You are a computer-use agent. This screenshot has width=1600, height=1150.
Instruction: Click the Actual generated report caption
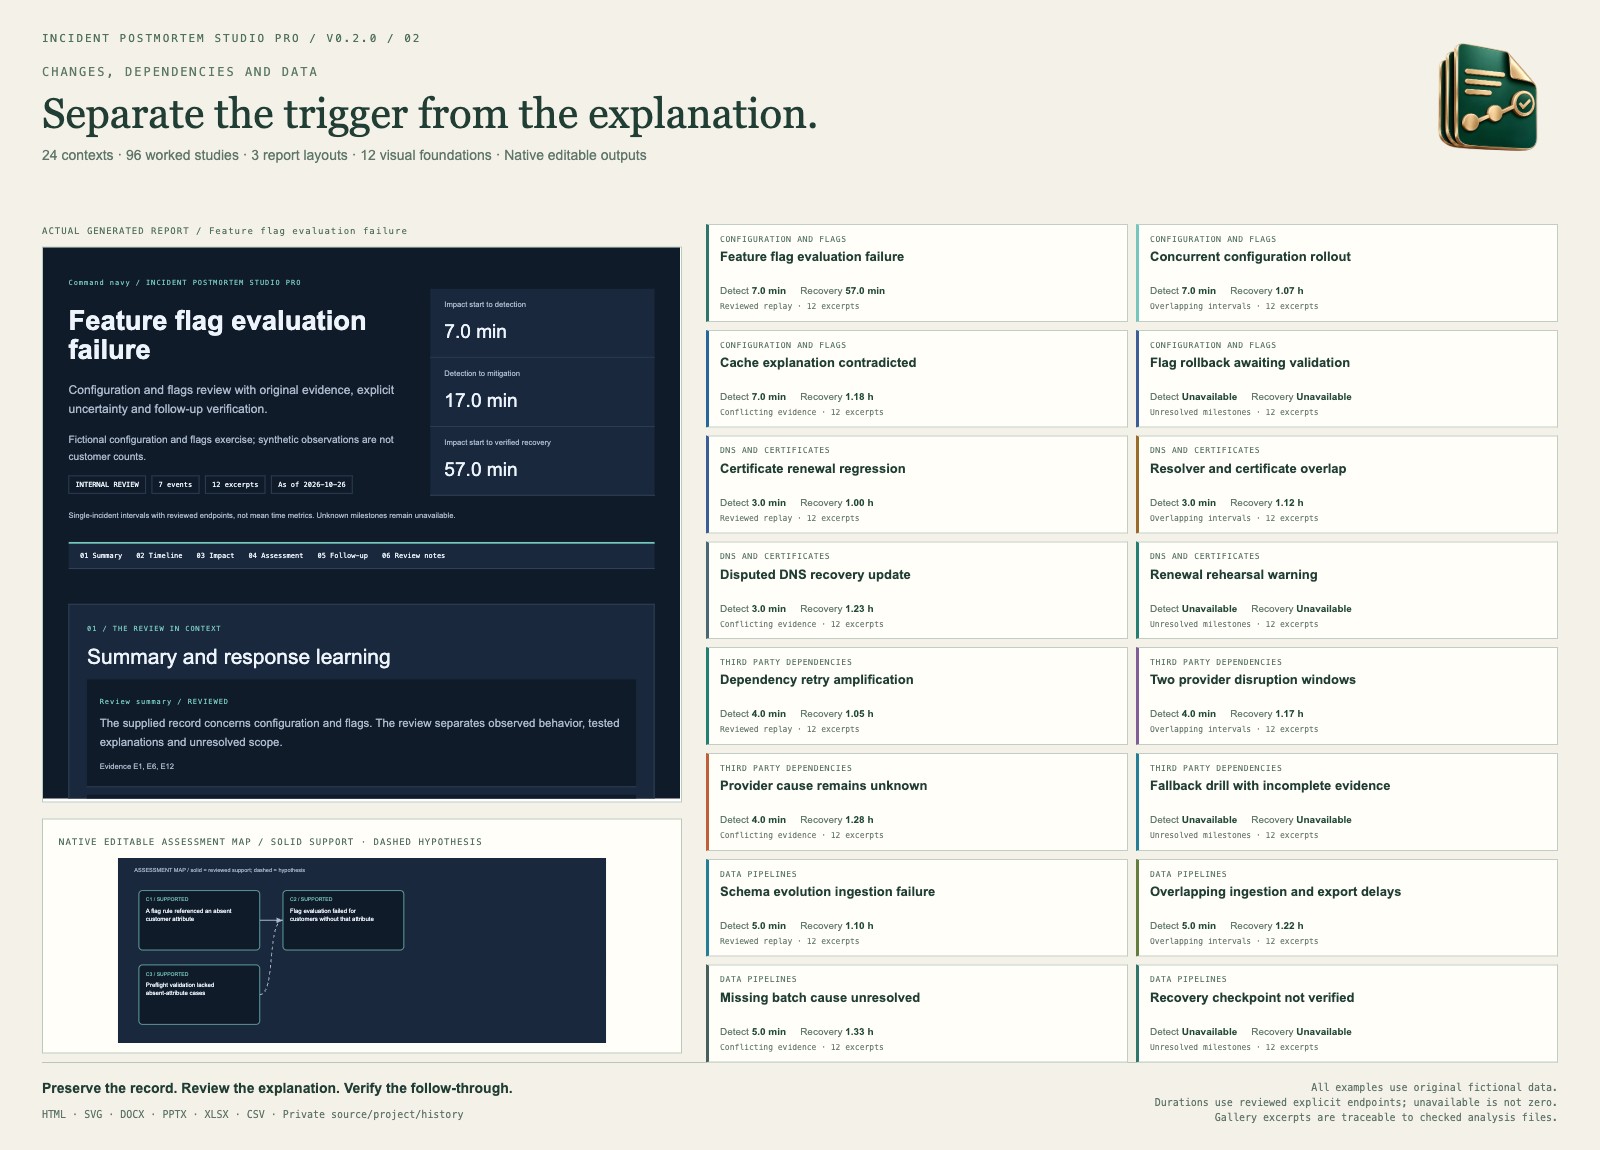[225, 231]
